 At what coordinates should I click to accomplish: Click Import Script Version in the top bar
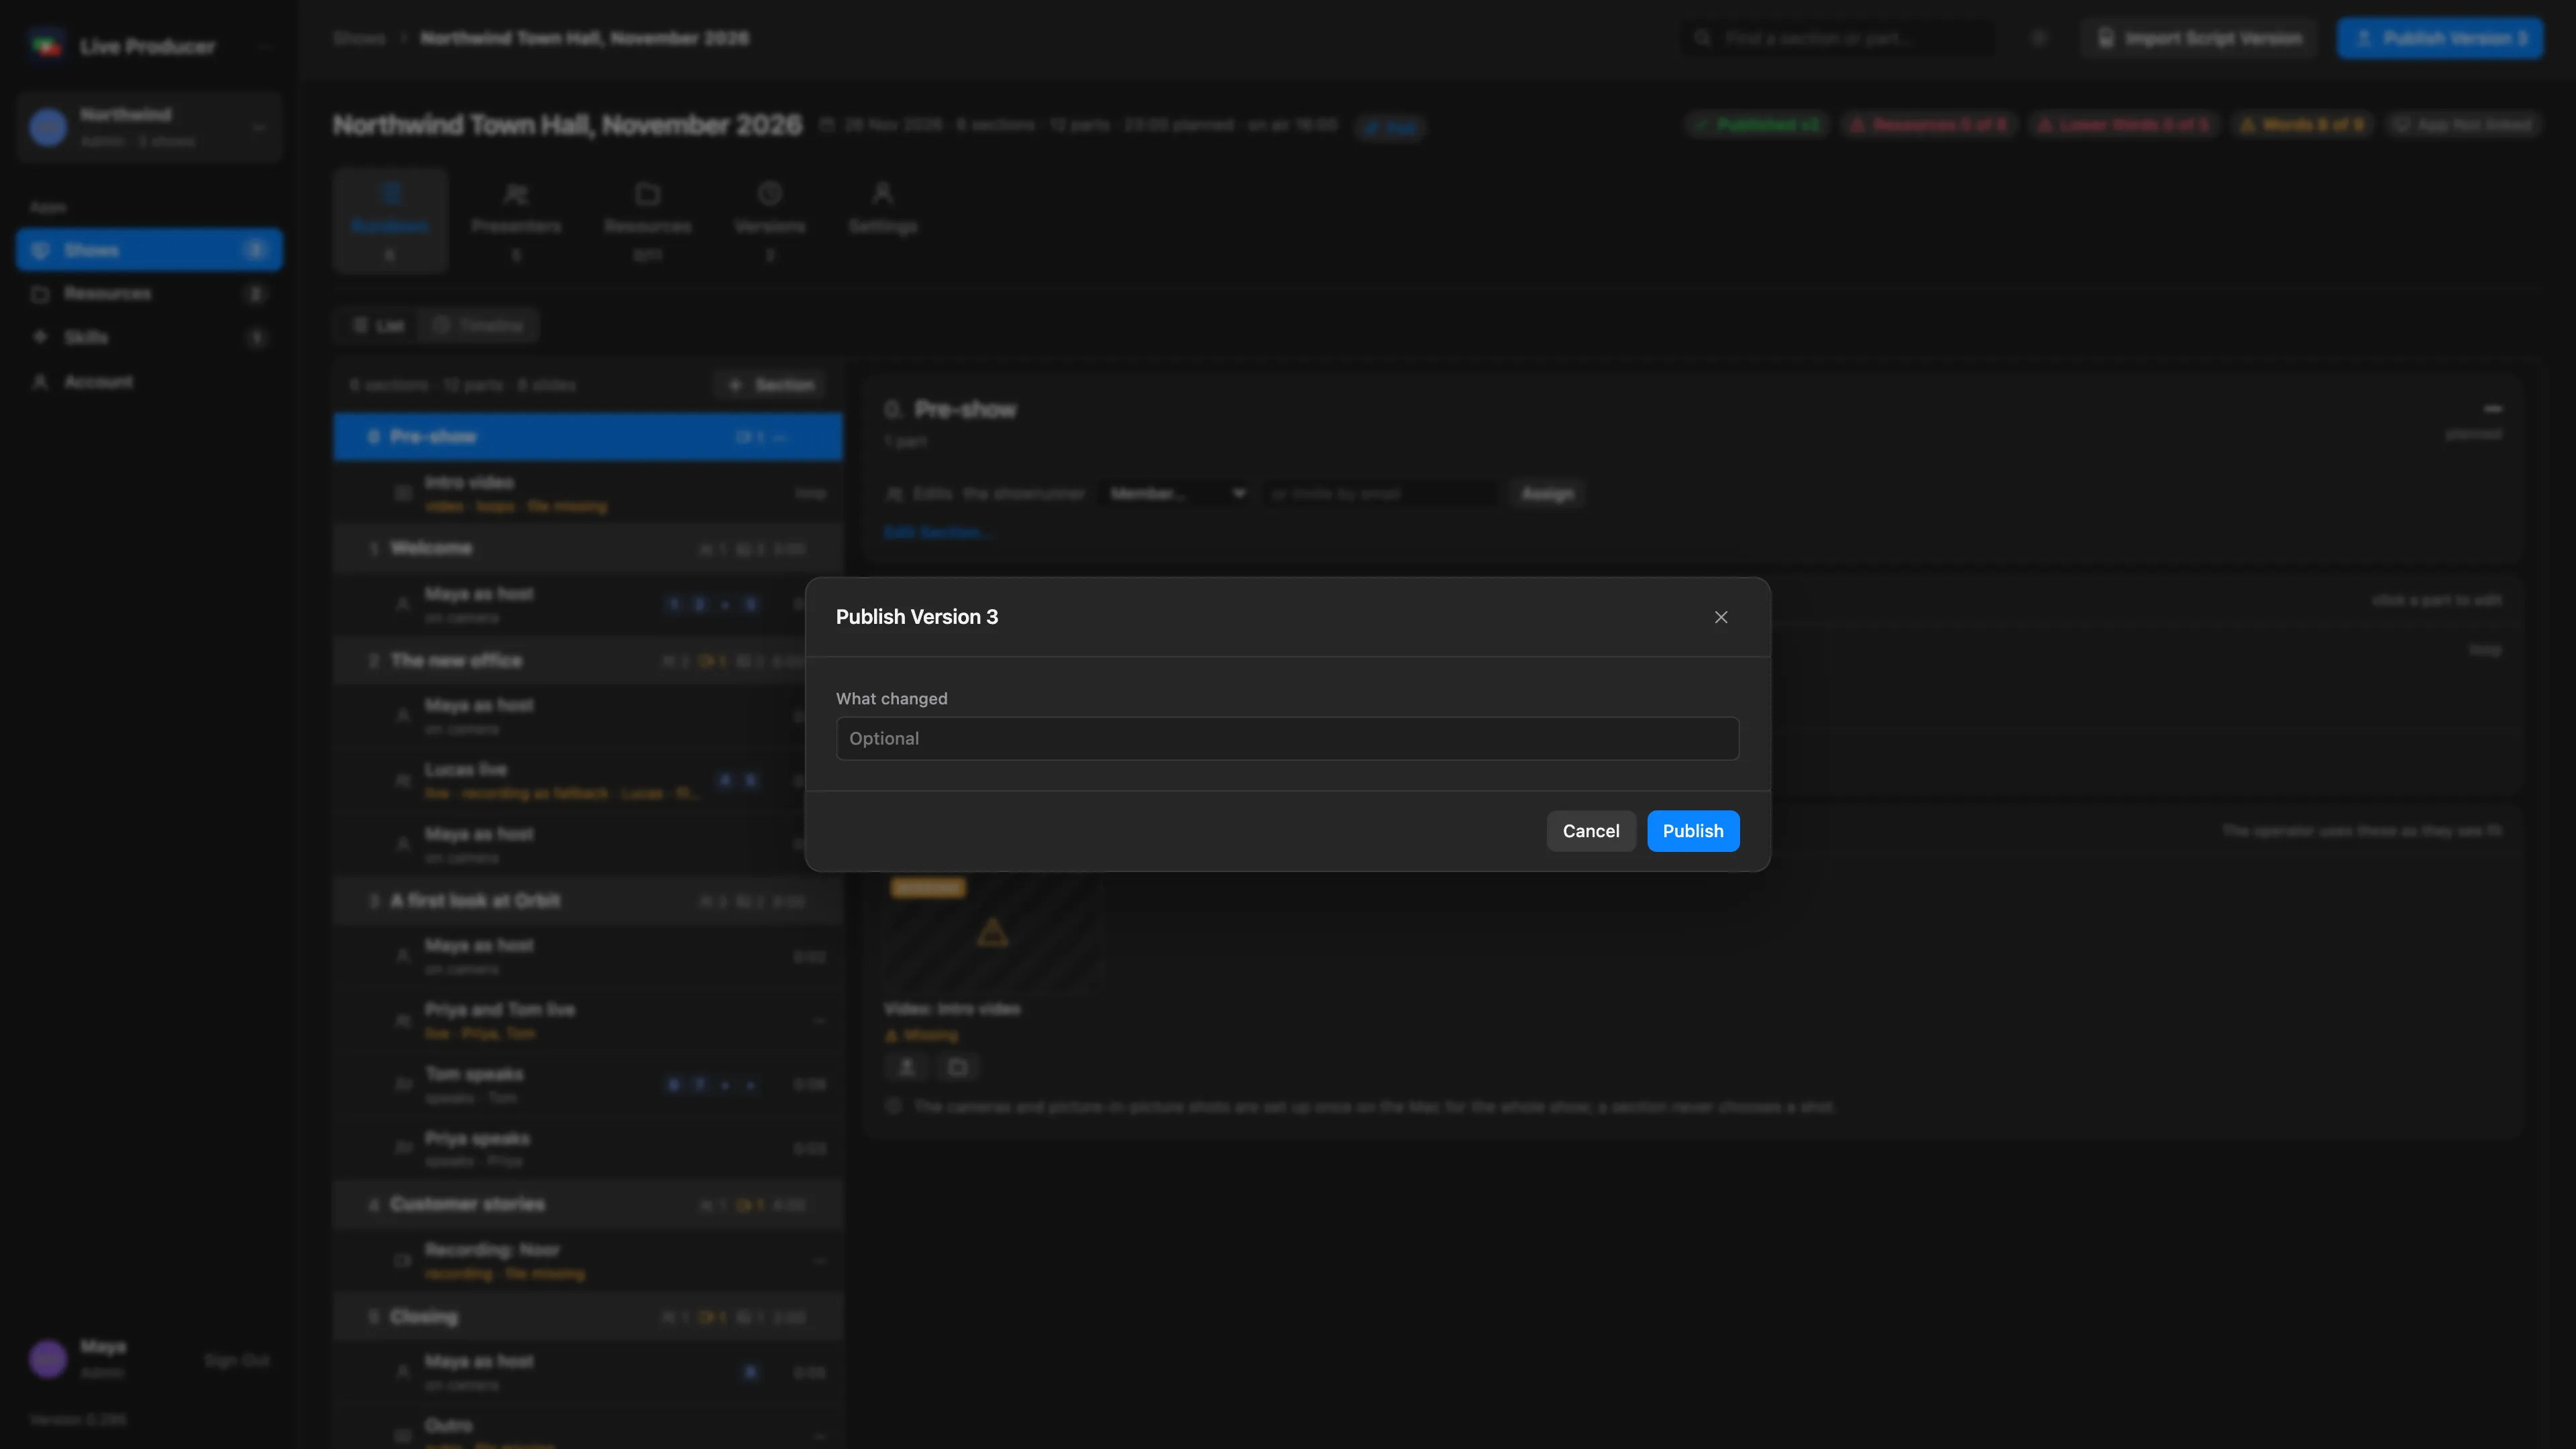click(x=2198, y=38)
